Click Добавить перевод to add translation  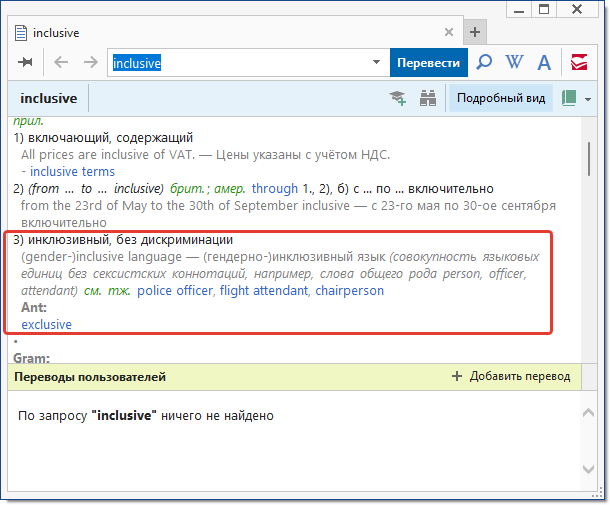pos(511,377)
